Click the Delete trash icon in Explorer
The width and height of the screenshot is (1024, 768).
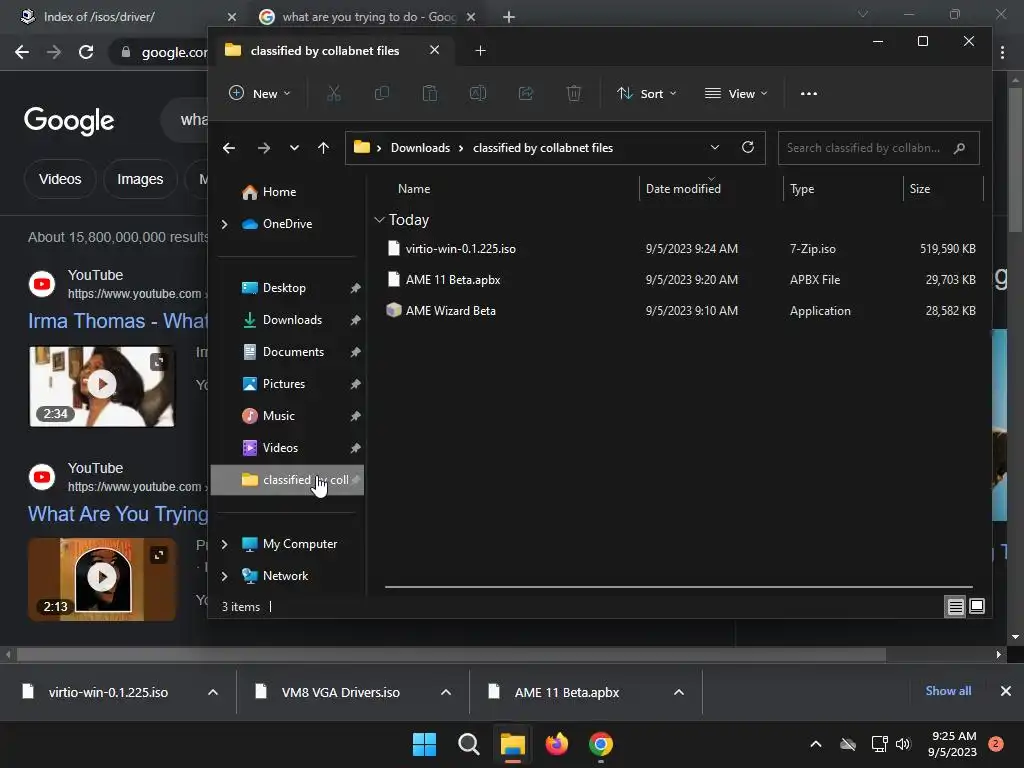coord(573,93)
